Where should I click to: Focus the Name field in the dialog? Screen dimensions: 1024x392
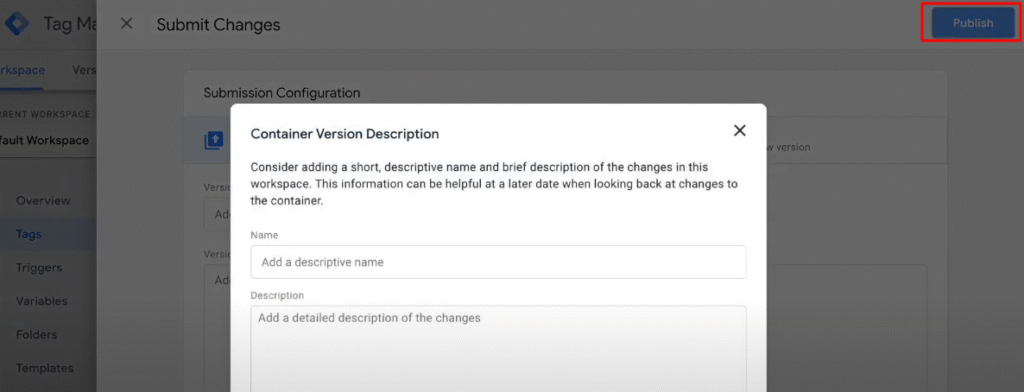(498, 262)
